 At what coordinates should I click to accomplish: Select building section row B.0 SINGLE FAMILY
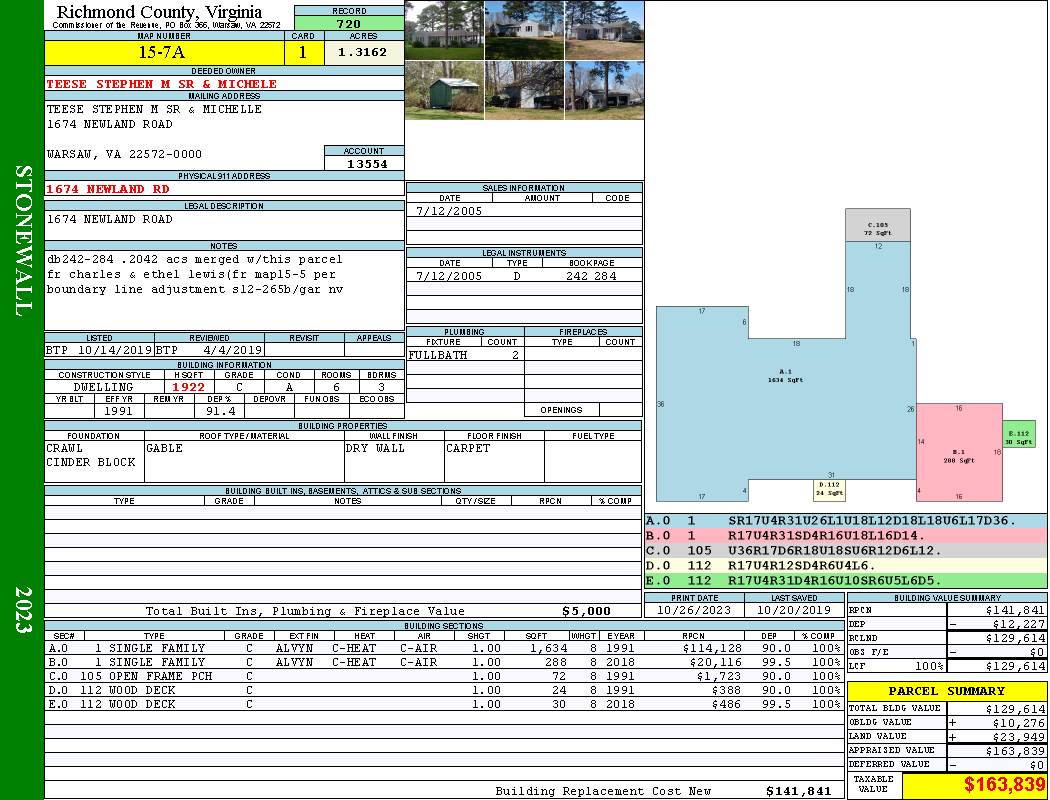(x=443, y=662)
